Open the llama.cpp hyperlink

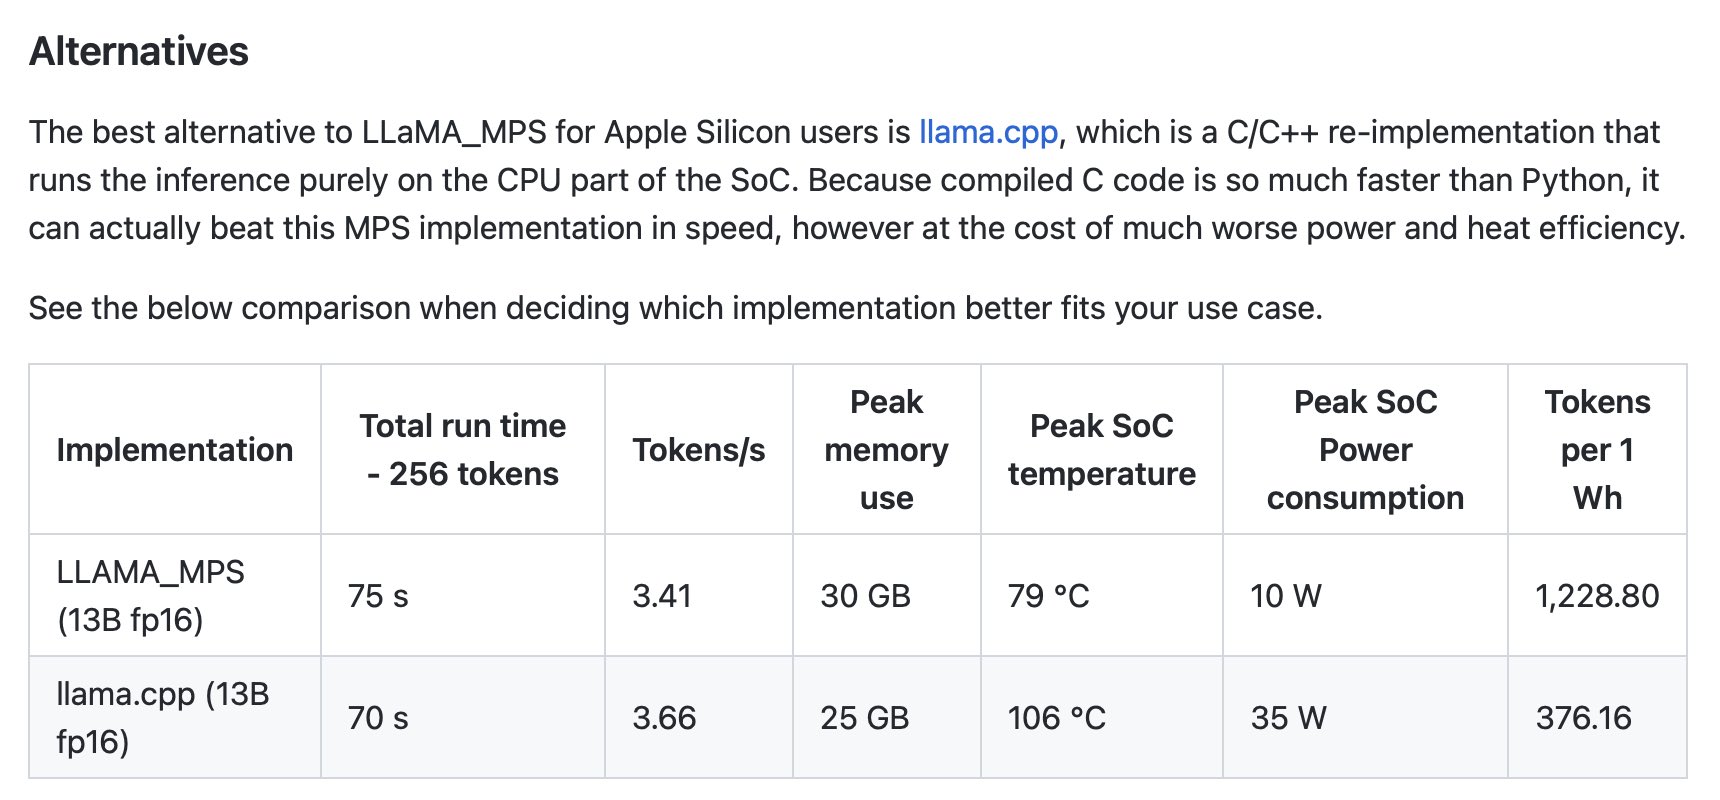988,132
